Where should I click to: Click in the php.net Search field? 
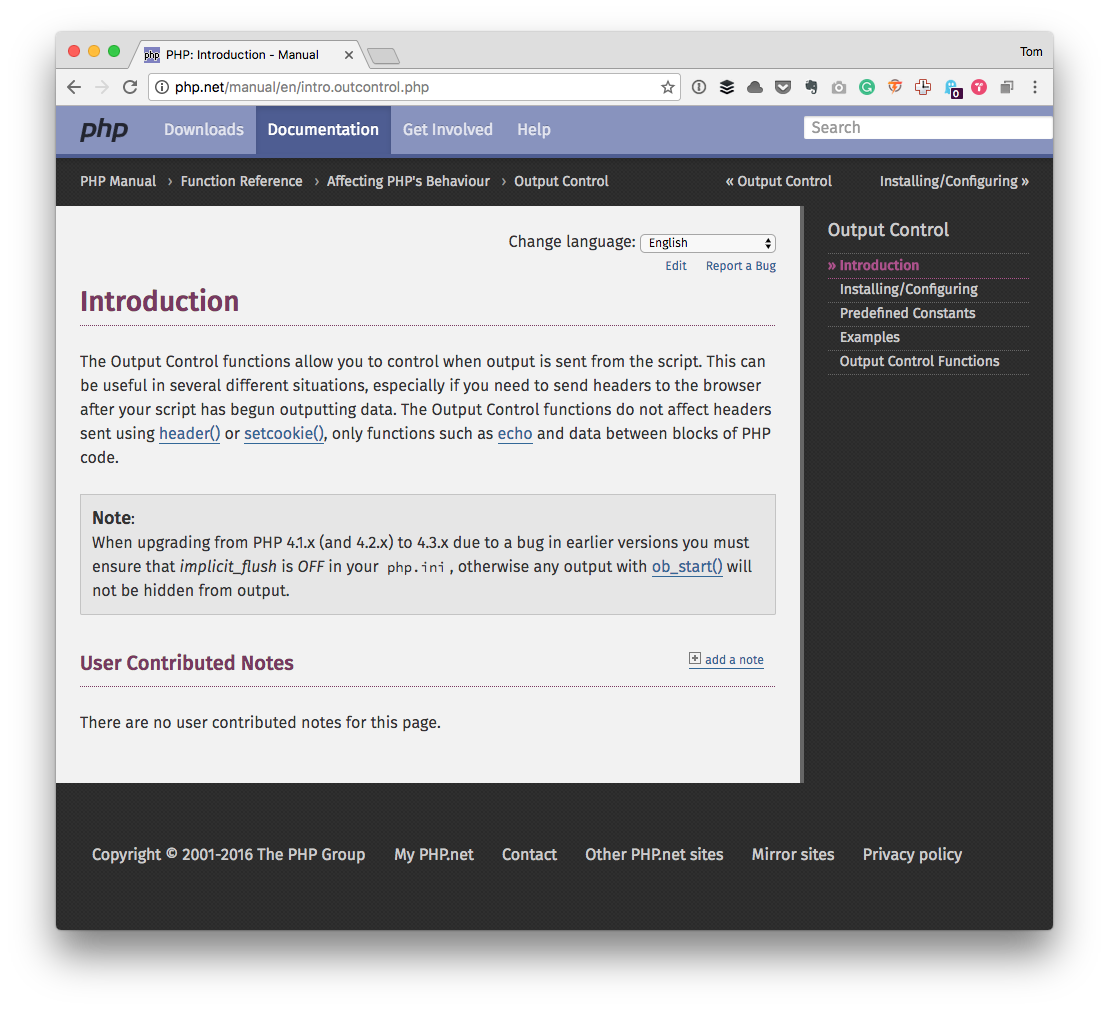[928, 128]
